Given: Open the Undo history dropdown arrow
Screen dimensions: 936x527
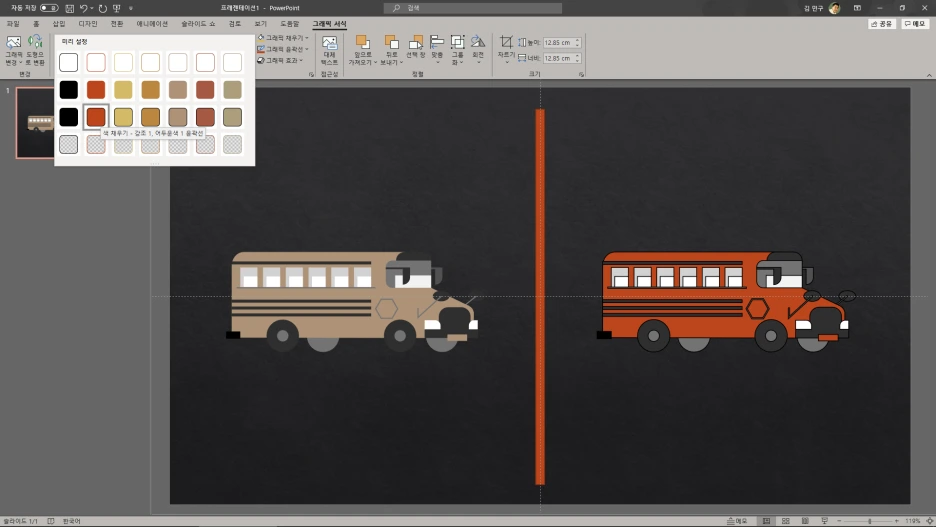Looking at the screenshot, I should coord(92,8).
